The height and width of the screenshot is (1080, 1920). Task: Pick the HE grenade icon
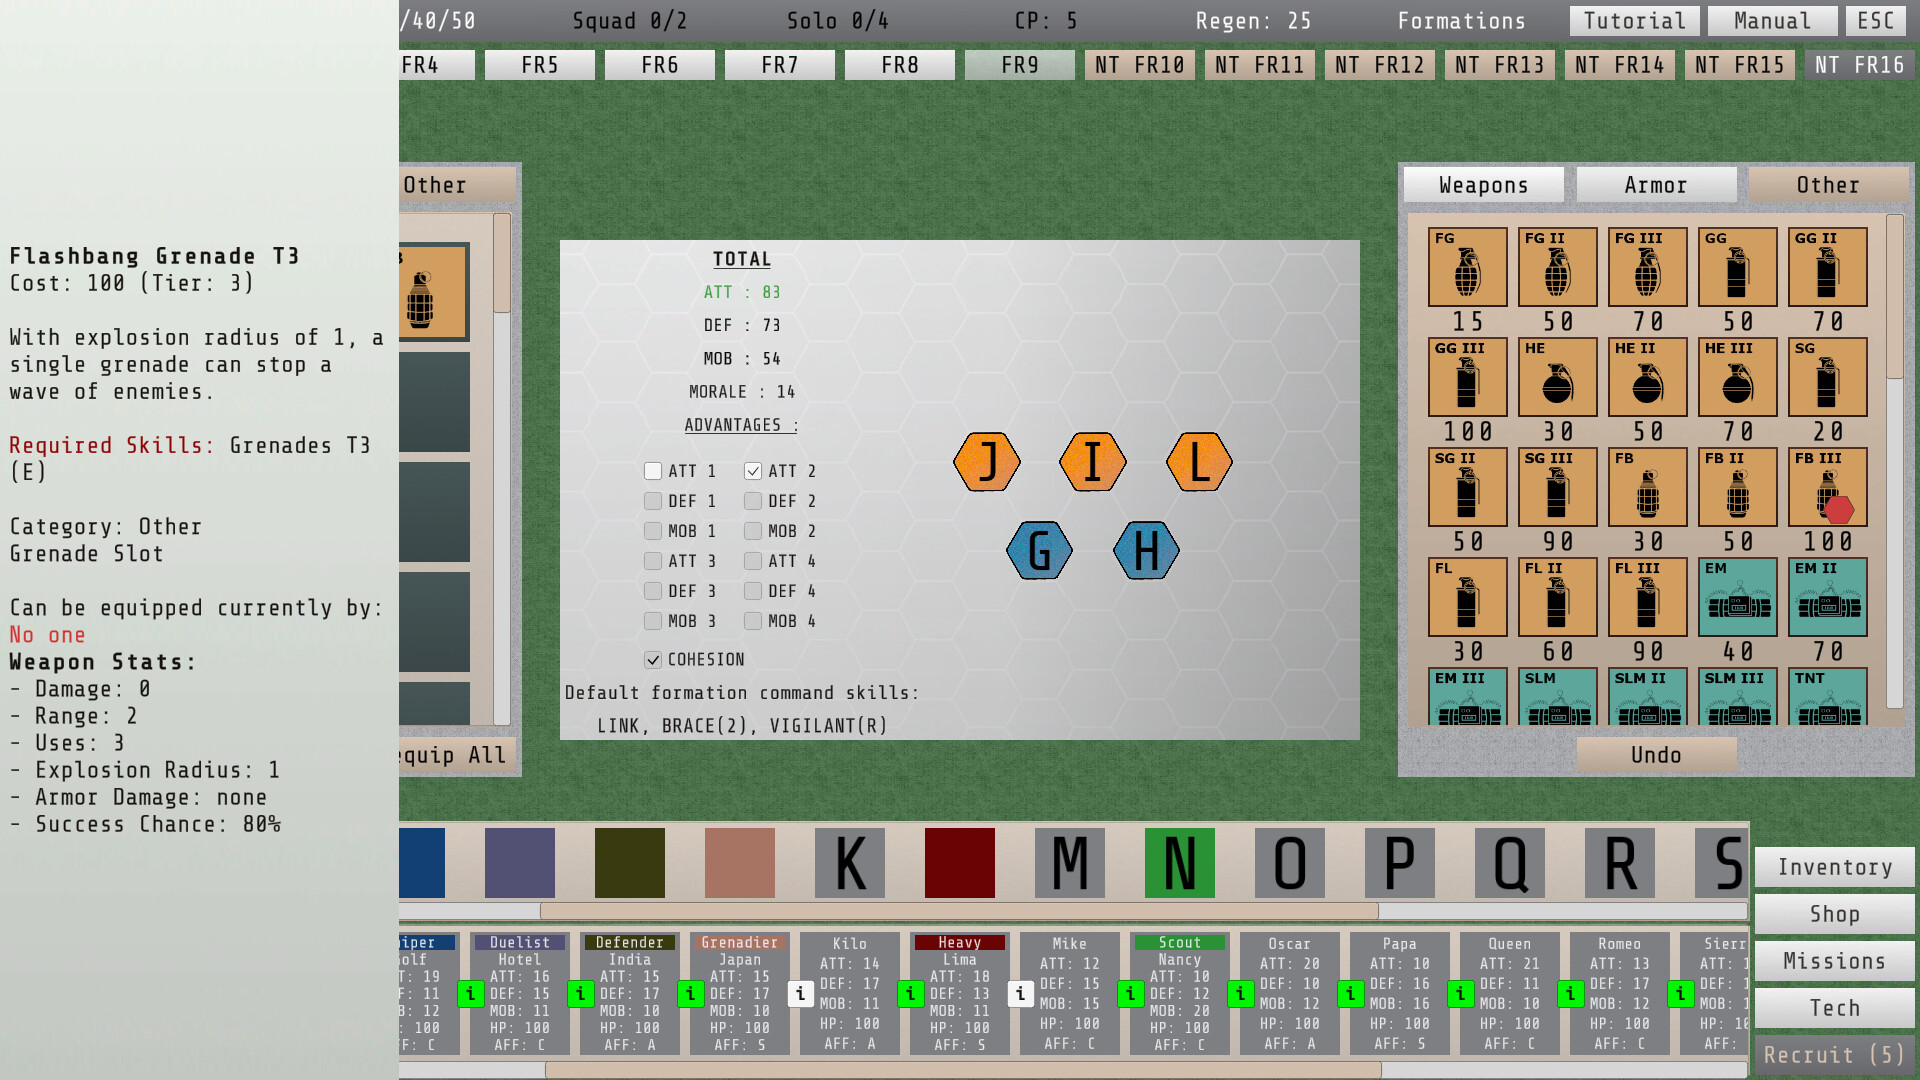(x=1557, y=377)
